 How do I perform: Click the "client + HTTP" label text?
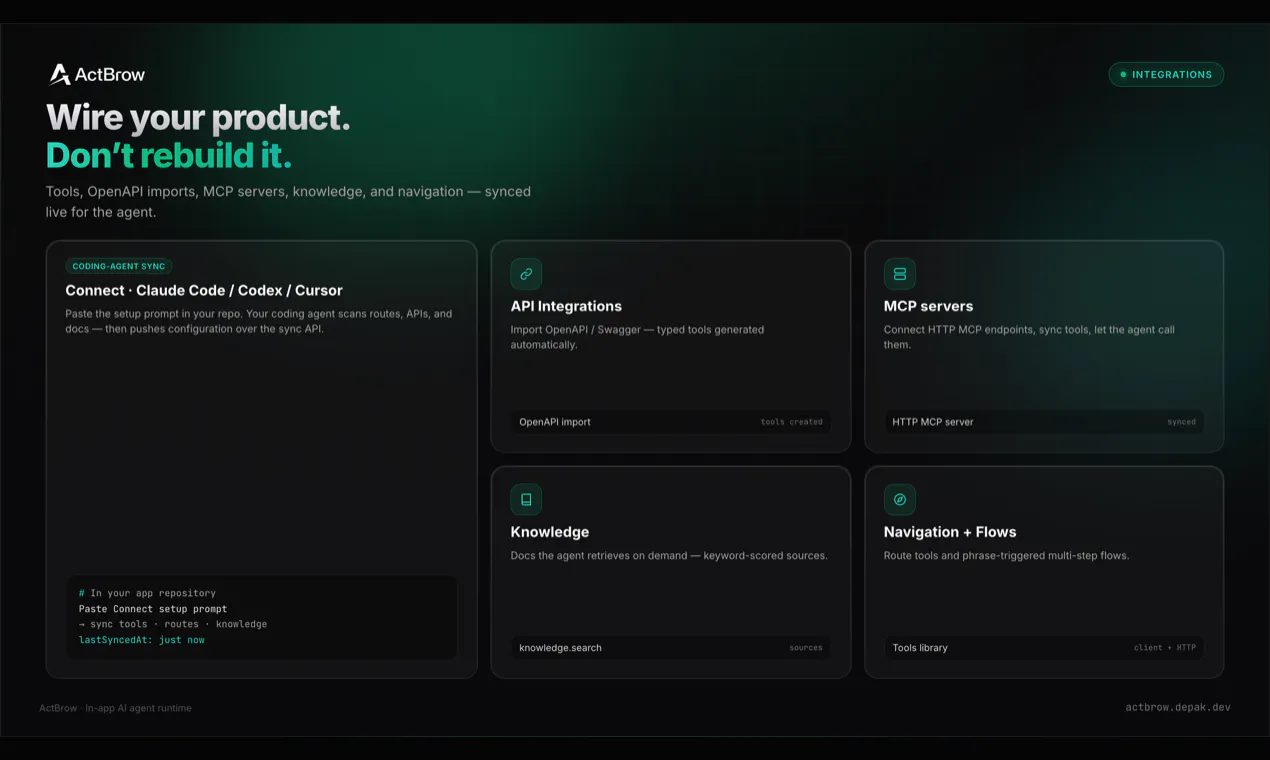click(x=1165, y=648)
